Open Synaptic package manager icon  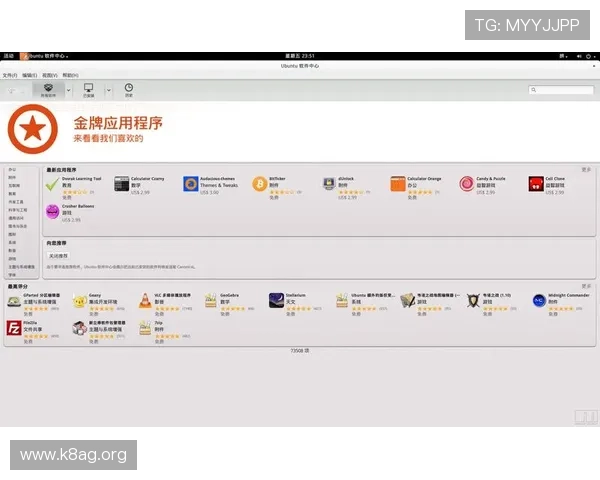(x=80, y=328)
